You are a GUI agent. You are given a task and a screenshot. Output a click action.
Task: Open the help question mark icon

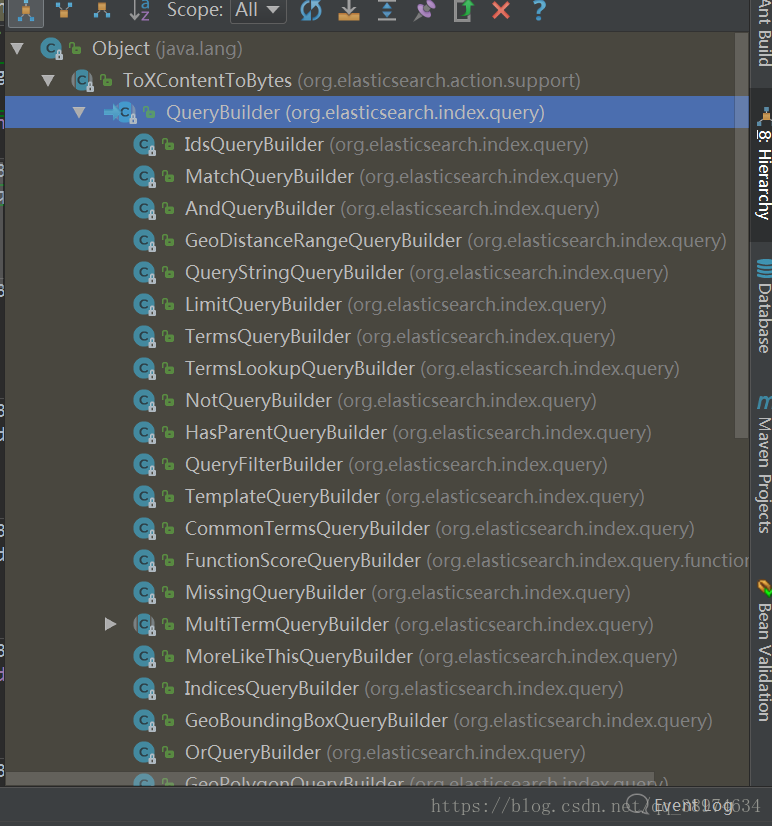539,10
